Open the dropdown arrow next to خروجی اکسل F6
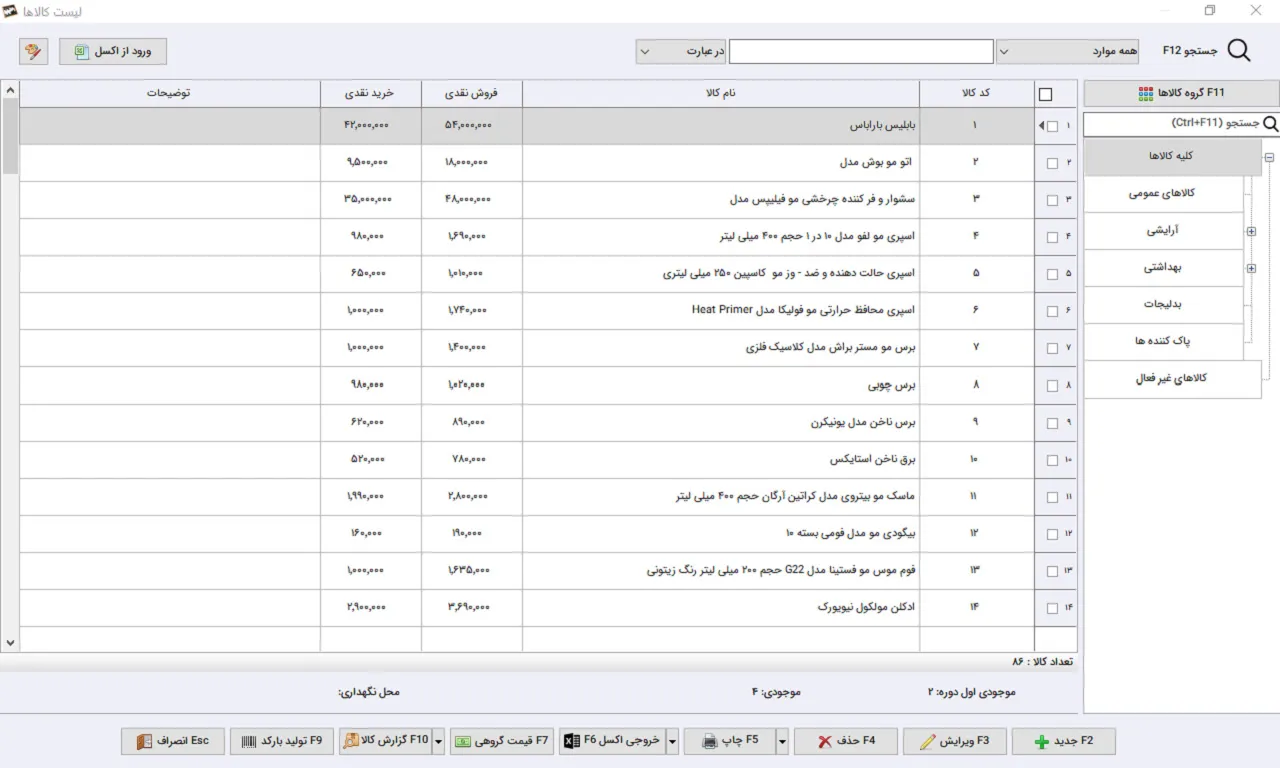Screen dimensions: 1280x768 pos(672,741)
